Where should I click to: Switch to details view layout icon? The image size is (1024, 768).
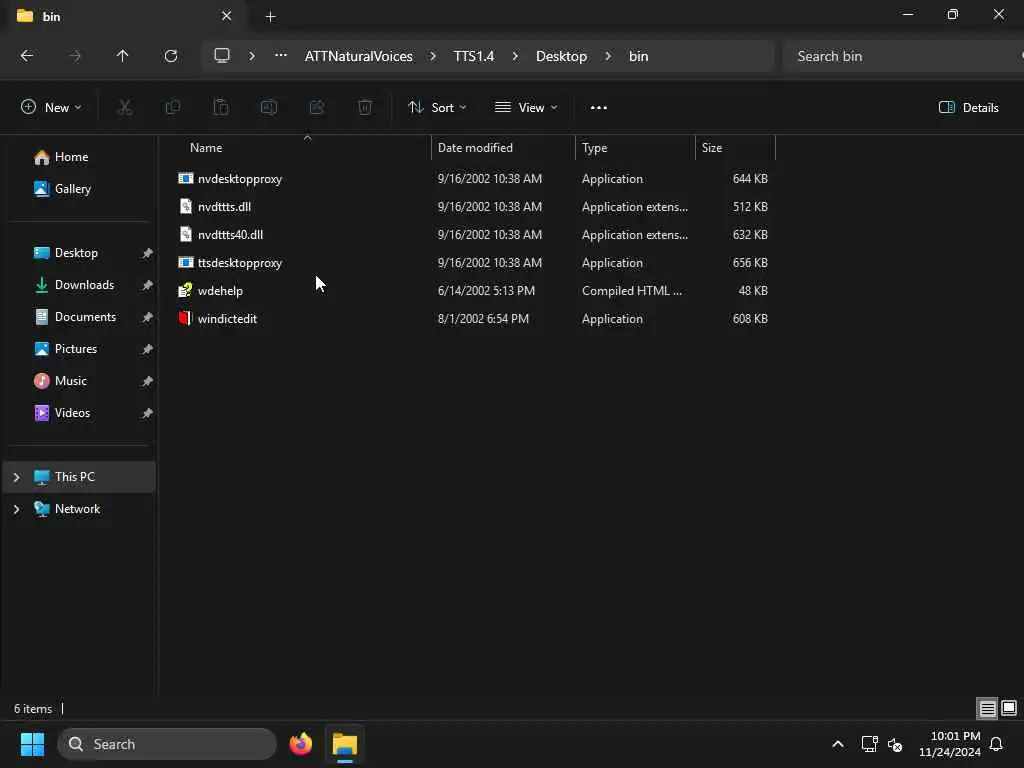987,708
